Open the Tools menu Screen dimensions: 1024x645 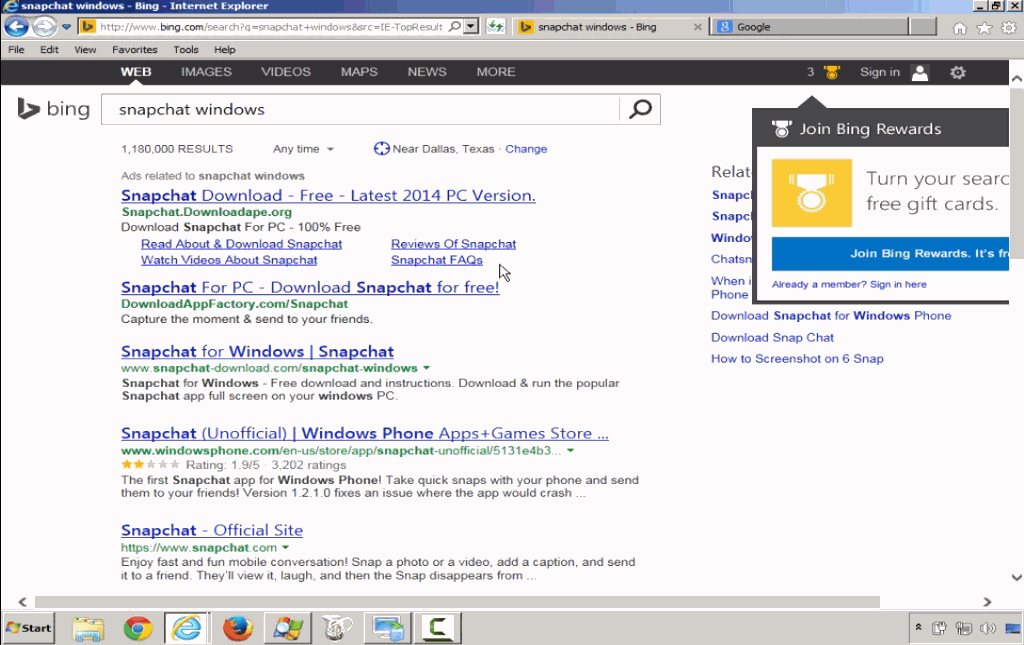(185, 50)
